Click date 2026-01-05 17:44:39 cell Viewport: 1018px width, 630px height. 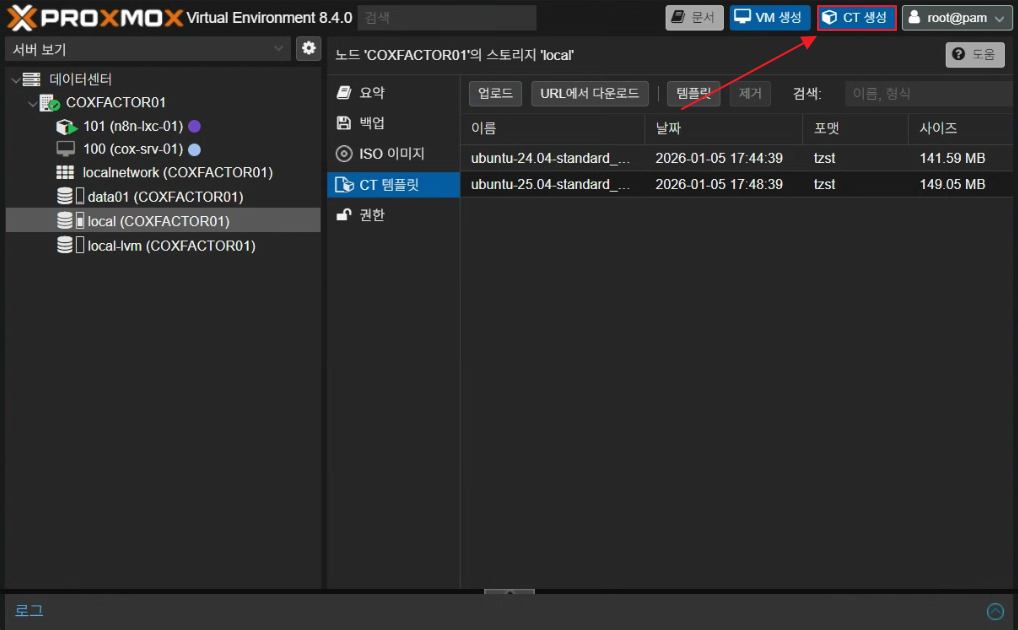[719, 158]
